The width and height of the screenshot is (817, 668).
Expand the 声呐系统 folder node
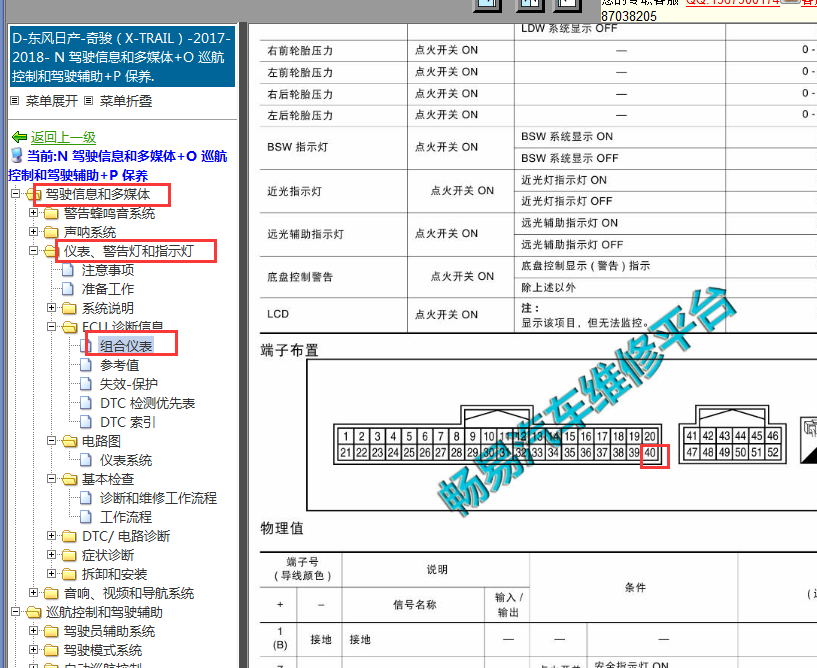[x=33, y=232]
